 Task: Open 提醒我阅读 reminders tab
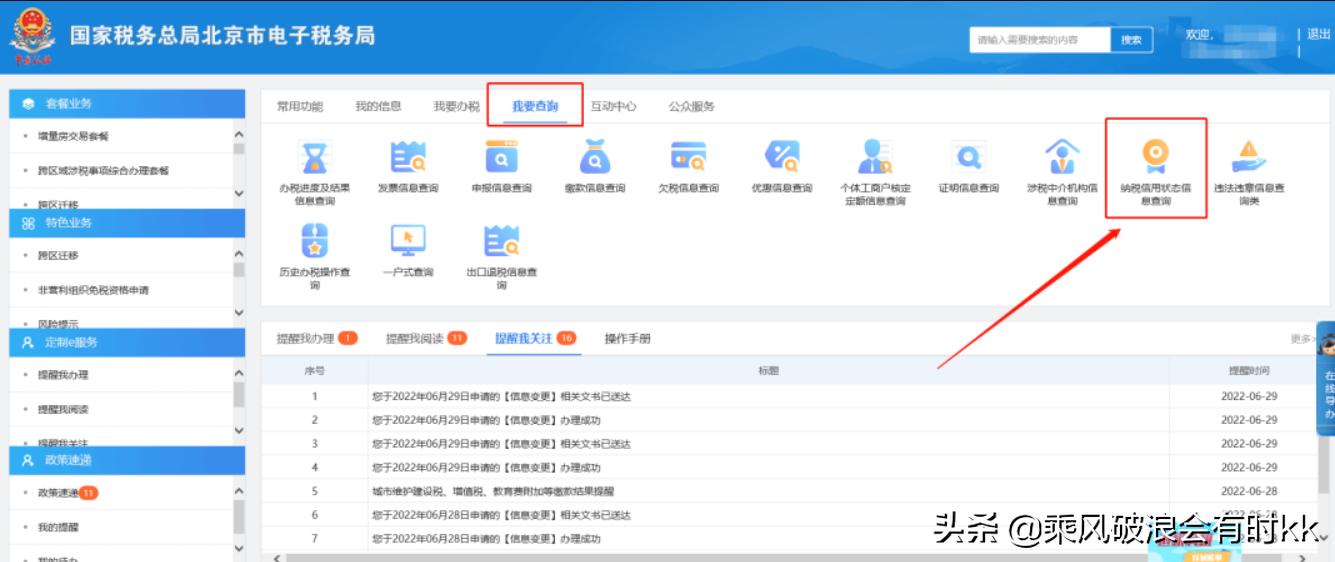(427, 339)
